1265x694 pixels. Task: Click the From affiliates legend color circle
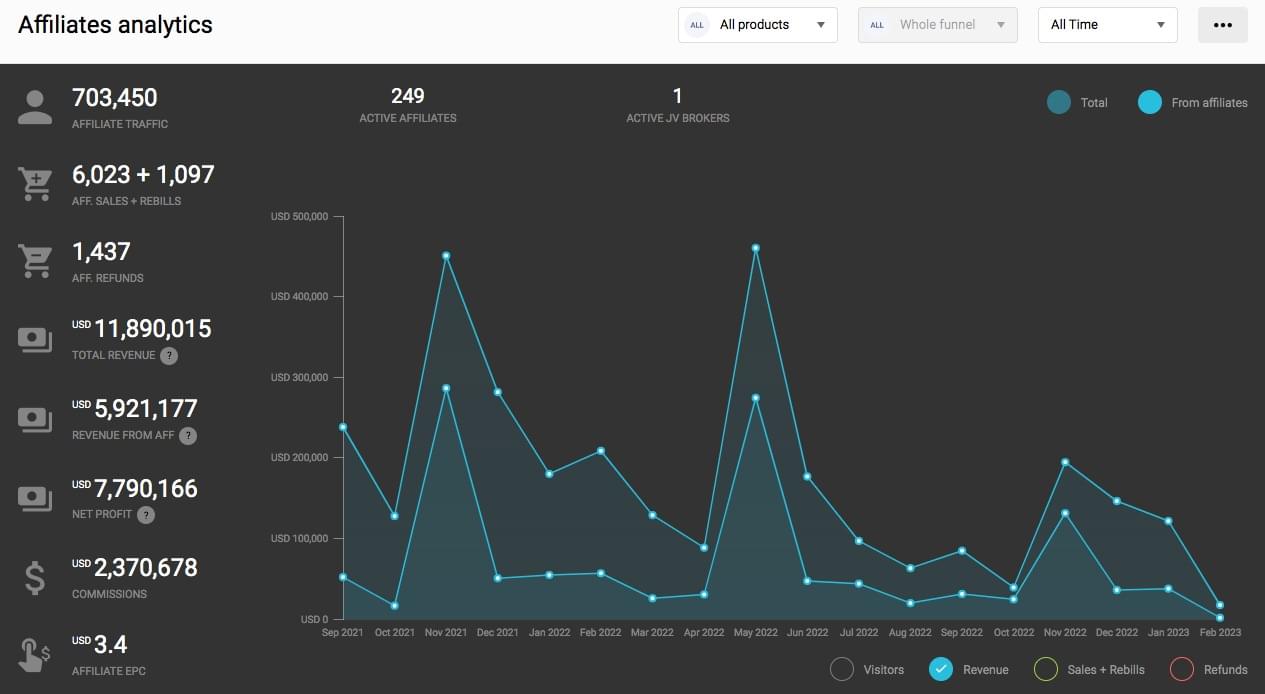coord(1150,102)
